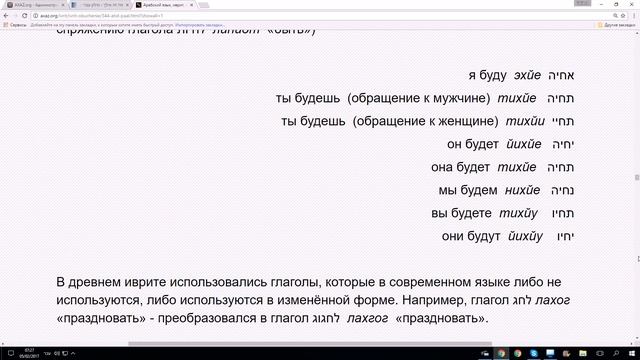Click the text 'я буду'
Image resolution: width=640 pixels, height=360 pixels.
click(x=487, y=75)
